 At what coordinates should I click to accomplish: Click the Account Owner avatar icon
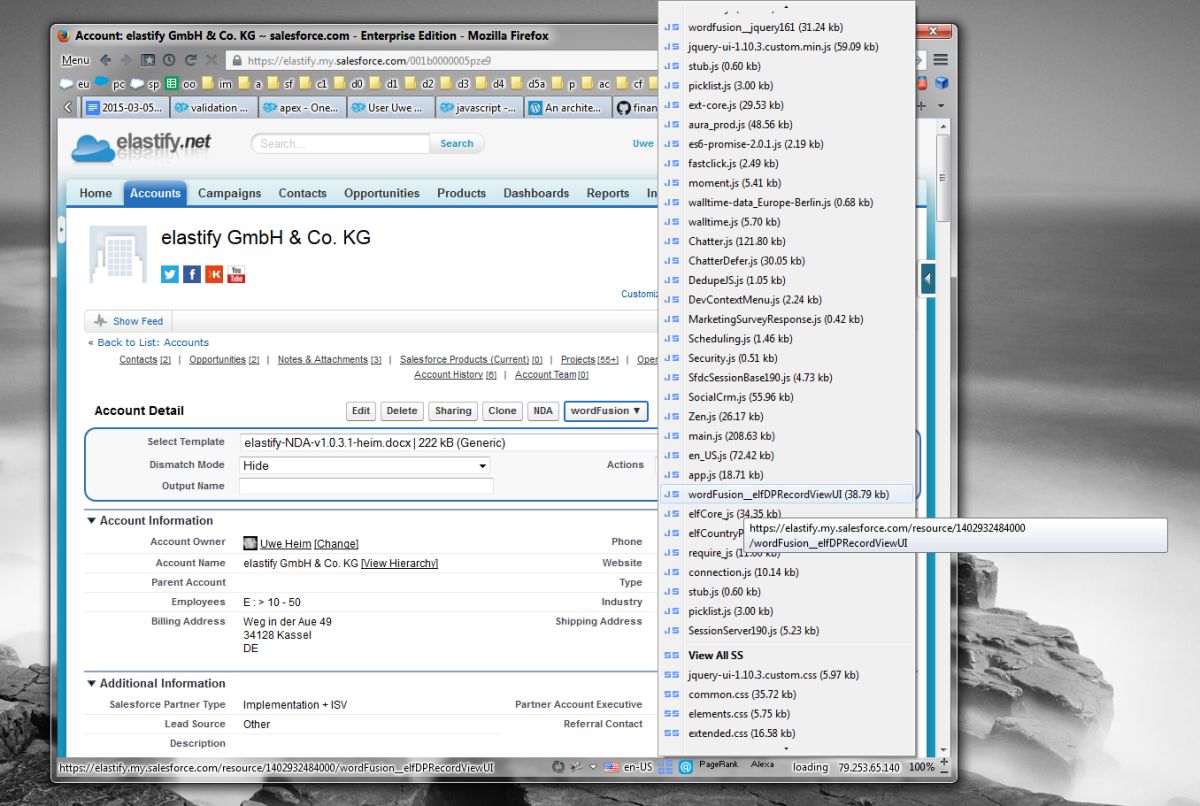[250, 543]
